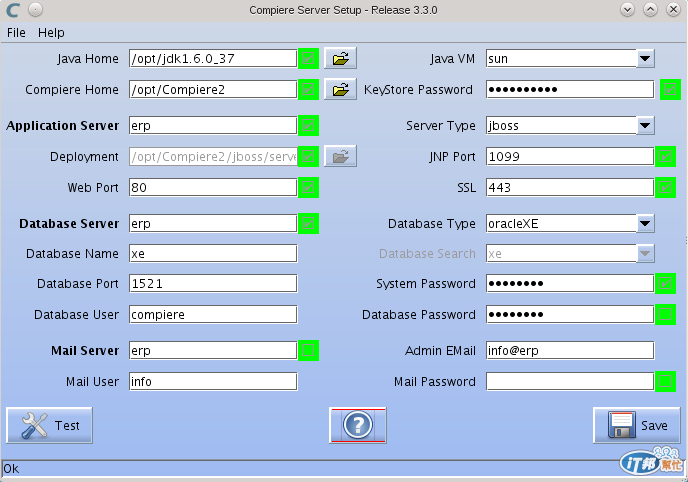Click the System Password field
688x482 pixels.
point(570,283)
